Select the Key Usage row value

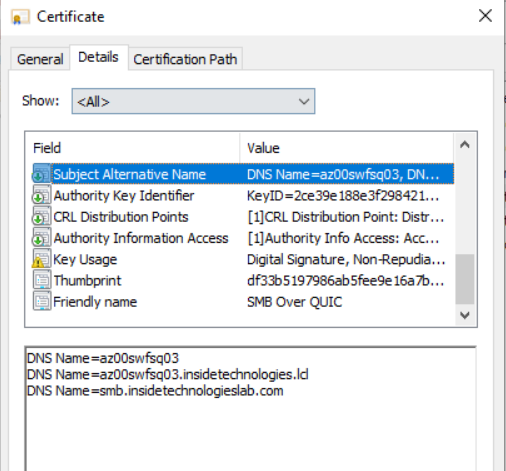click(346, 259)
